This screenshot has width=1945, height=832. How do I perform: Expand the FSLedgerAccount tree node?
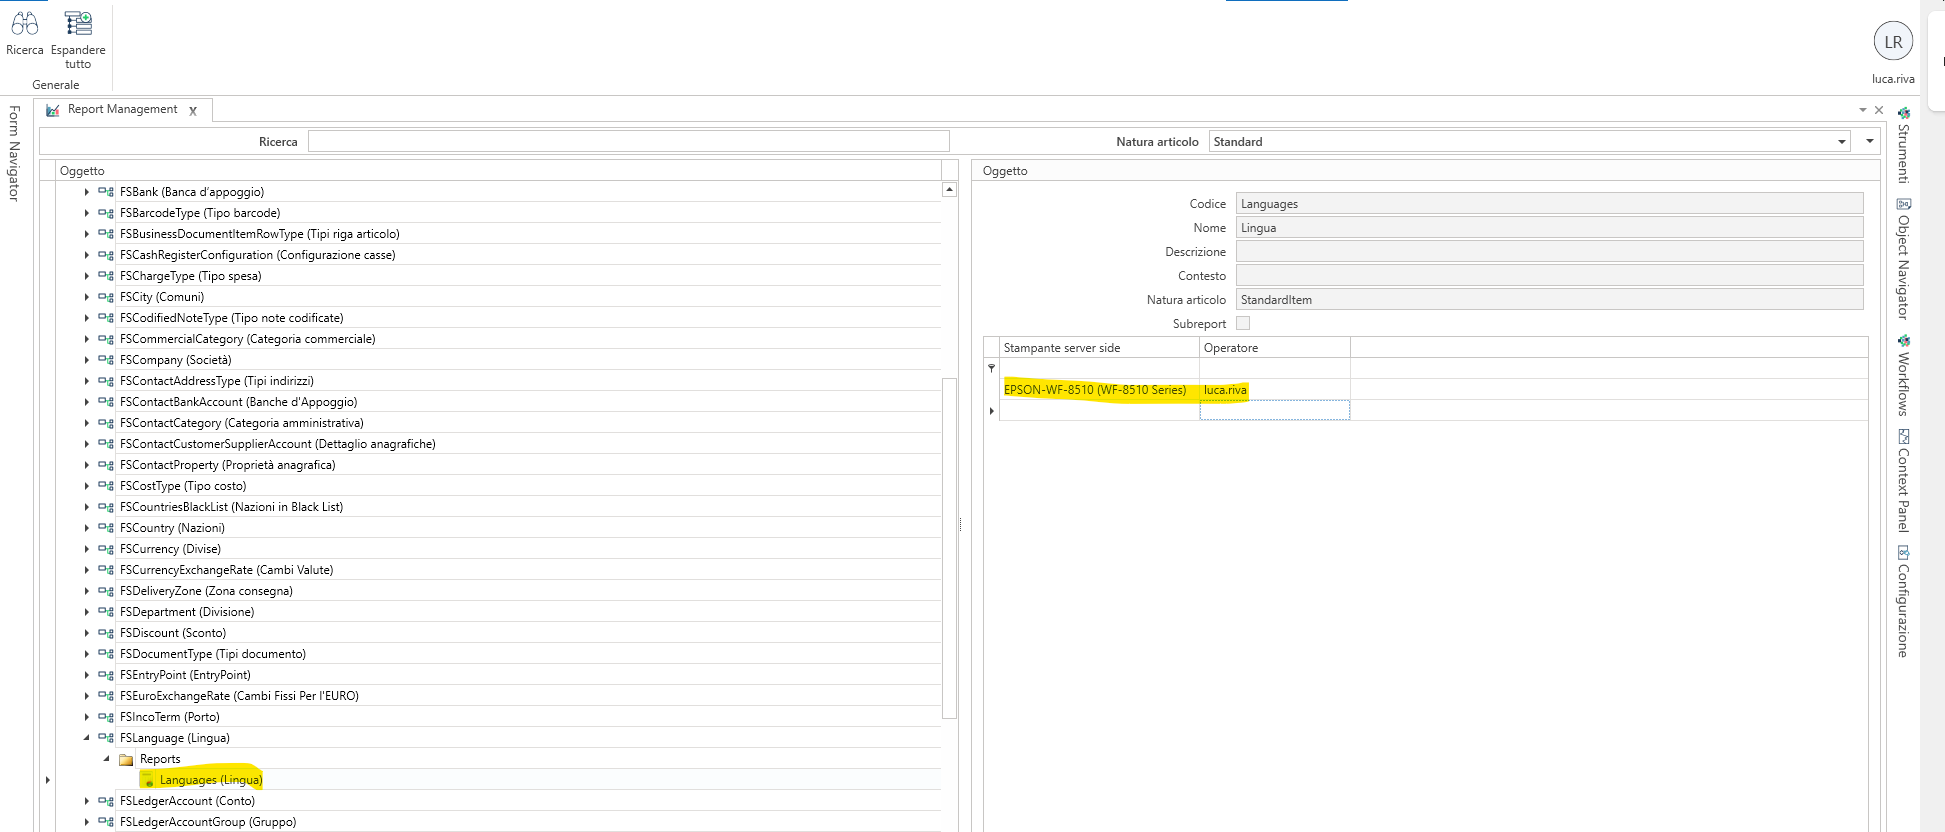(x=86, y=801)
